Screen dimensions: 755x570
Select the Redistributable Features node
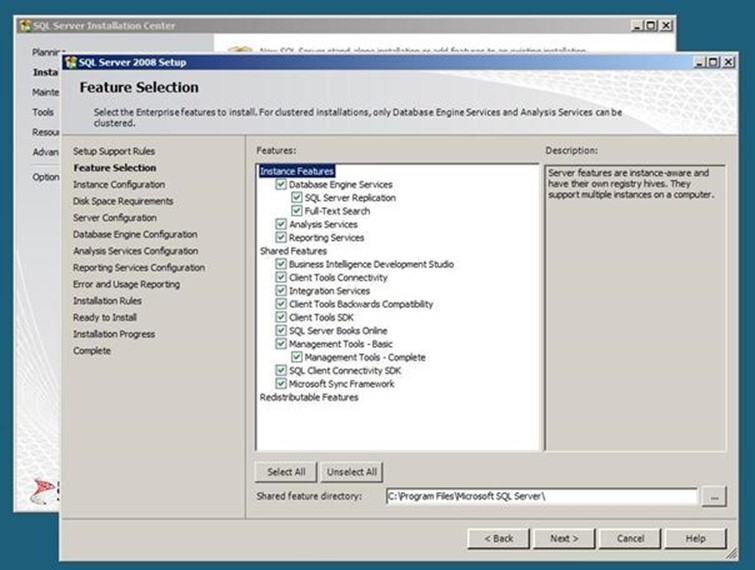pos(309,397)
